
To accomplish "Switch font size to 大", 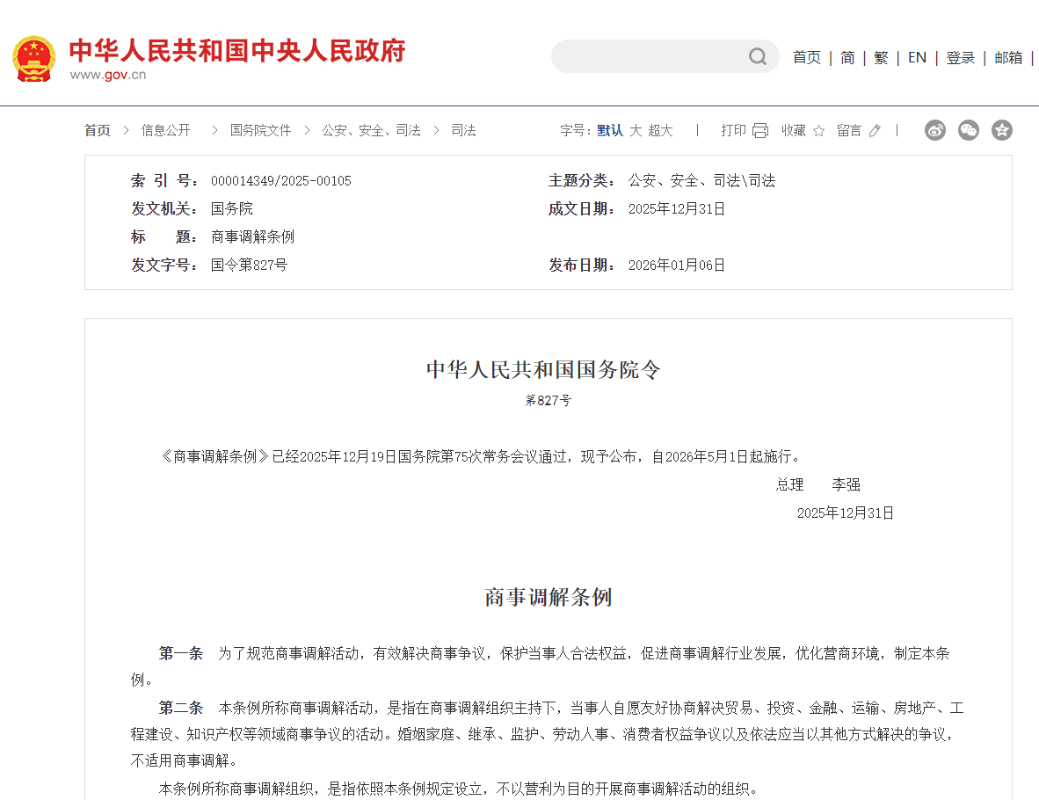I will tap(635, 131).
